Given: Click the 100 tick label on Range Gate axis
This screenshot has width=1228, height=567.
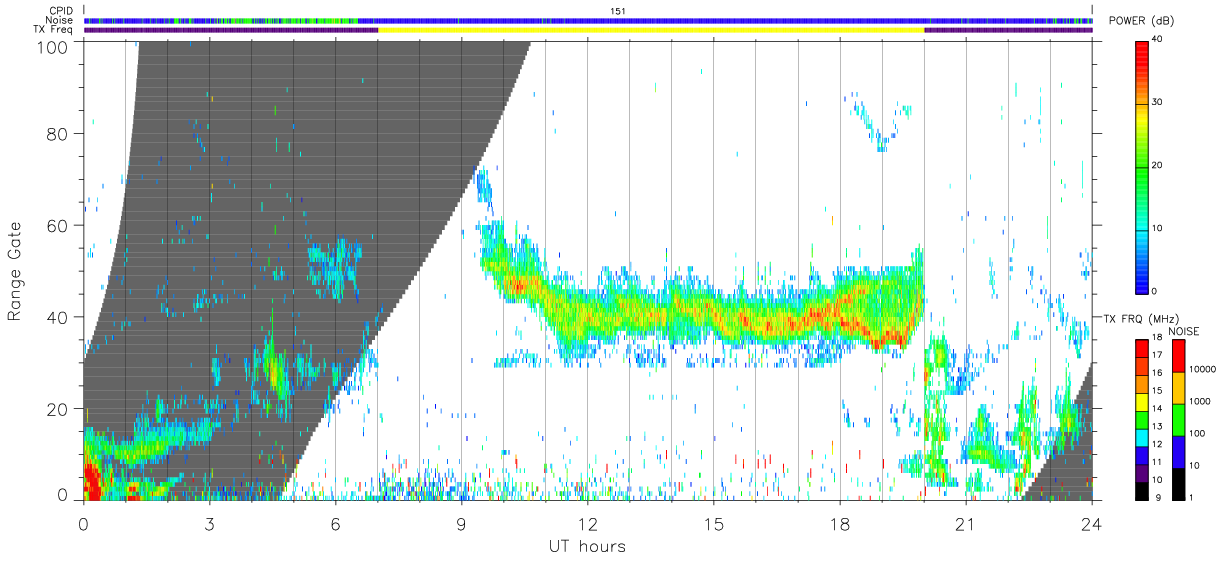Looking at the screenshot, I should 52,46.
